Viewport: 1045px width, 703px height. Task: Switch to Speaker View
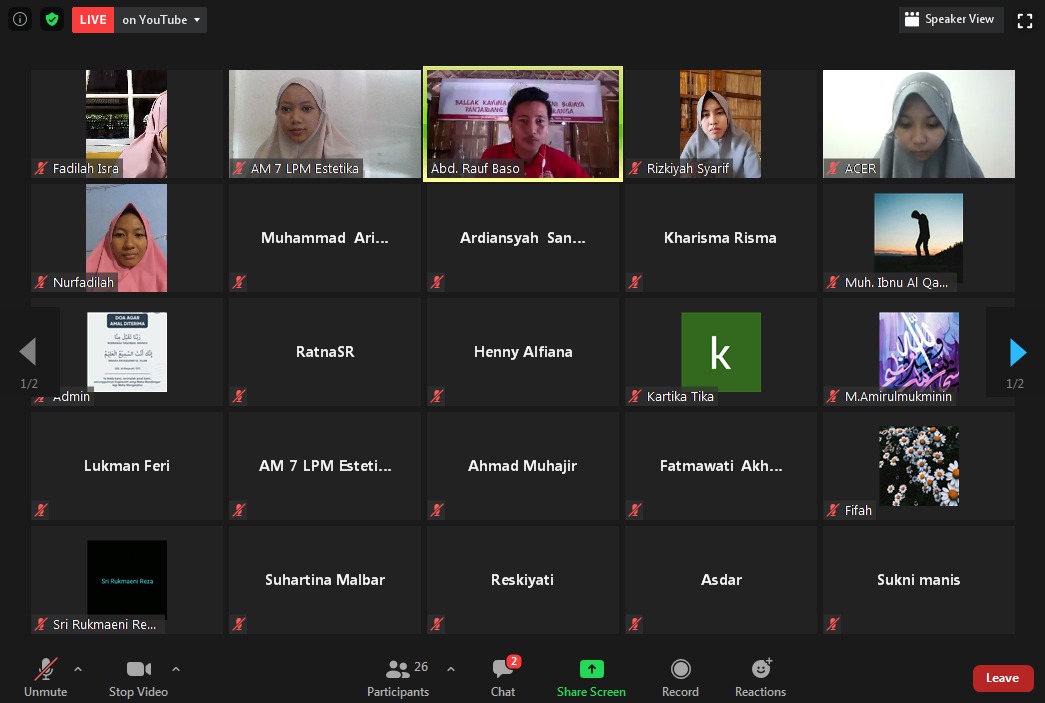click(950, 19)
